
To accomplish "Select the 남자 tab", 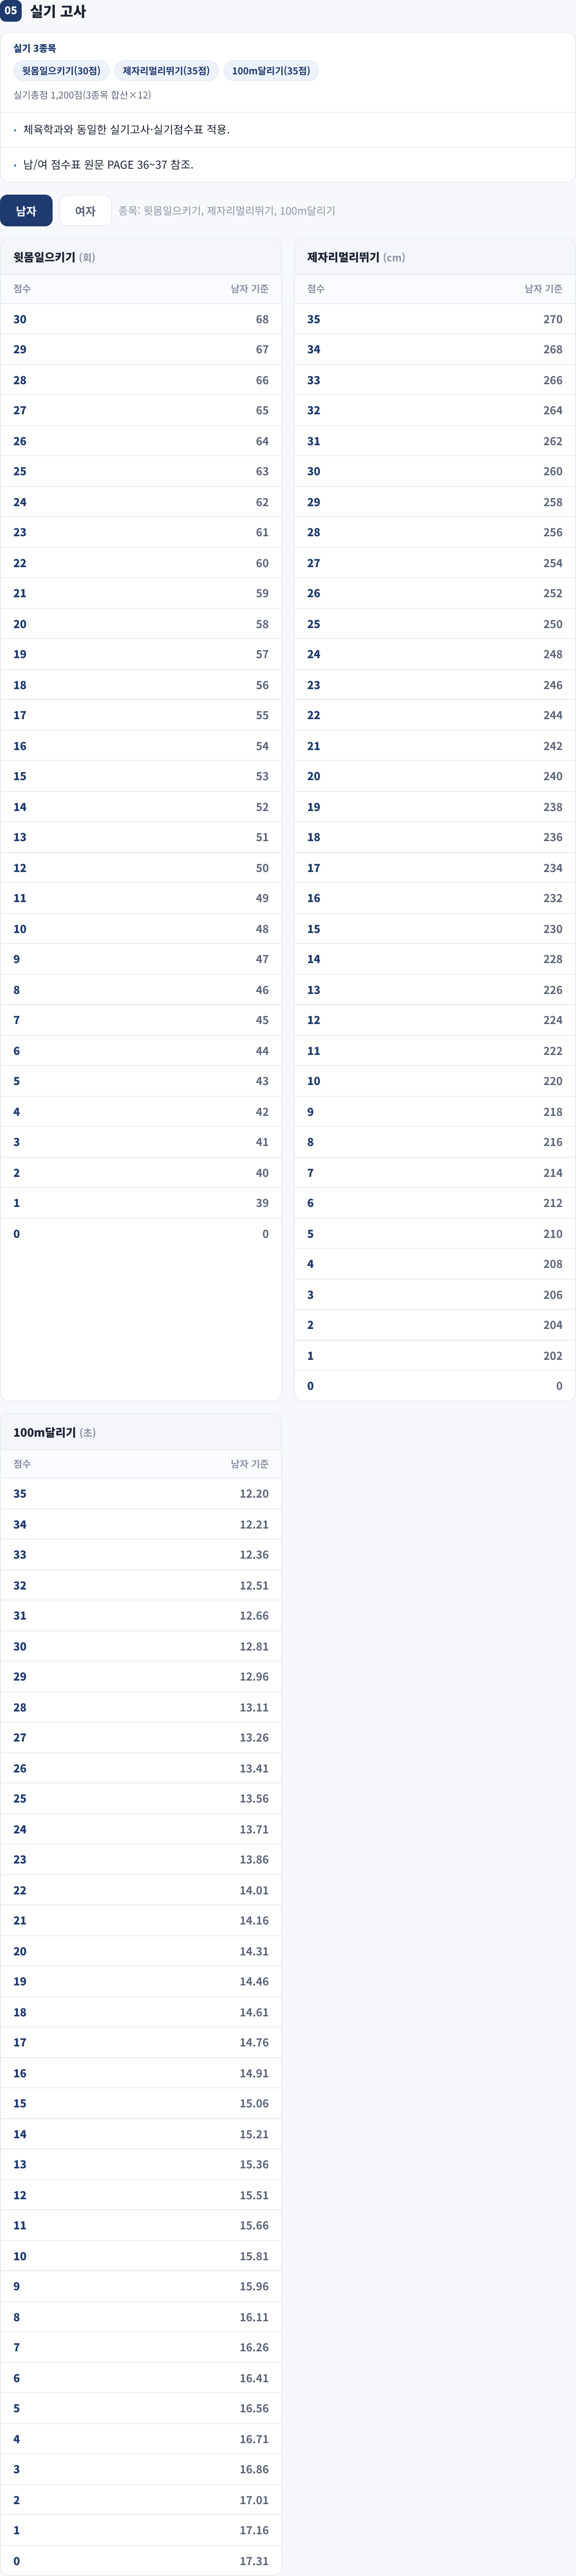I will click(x=26, y=211).
